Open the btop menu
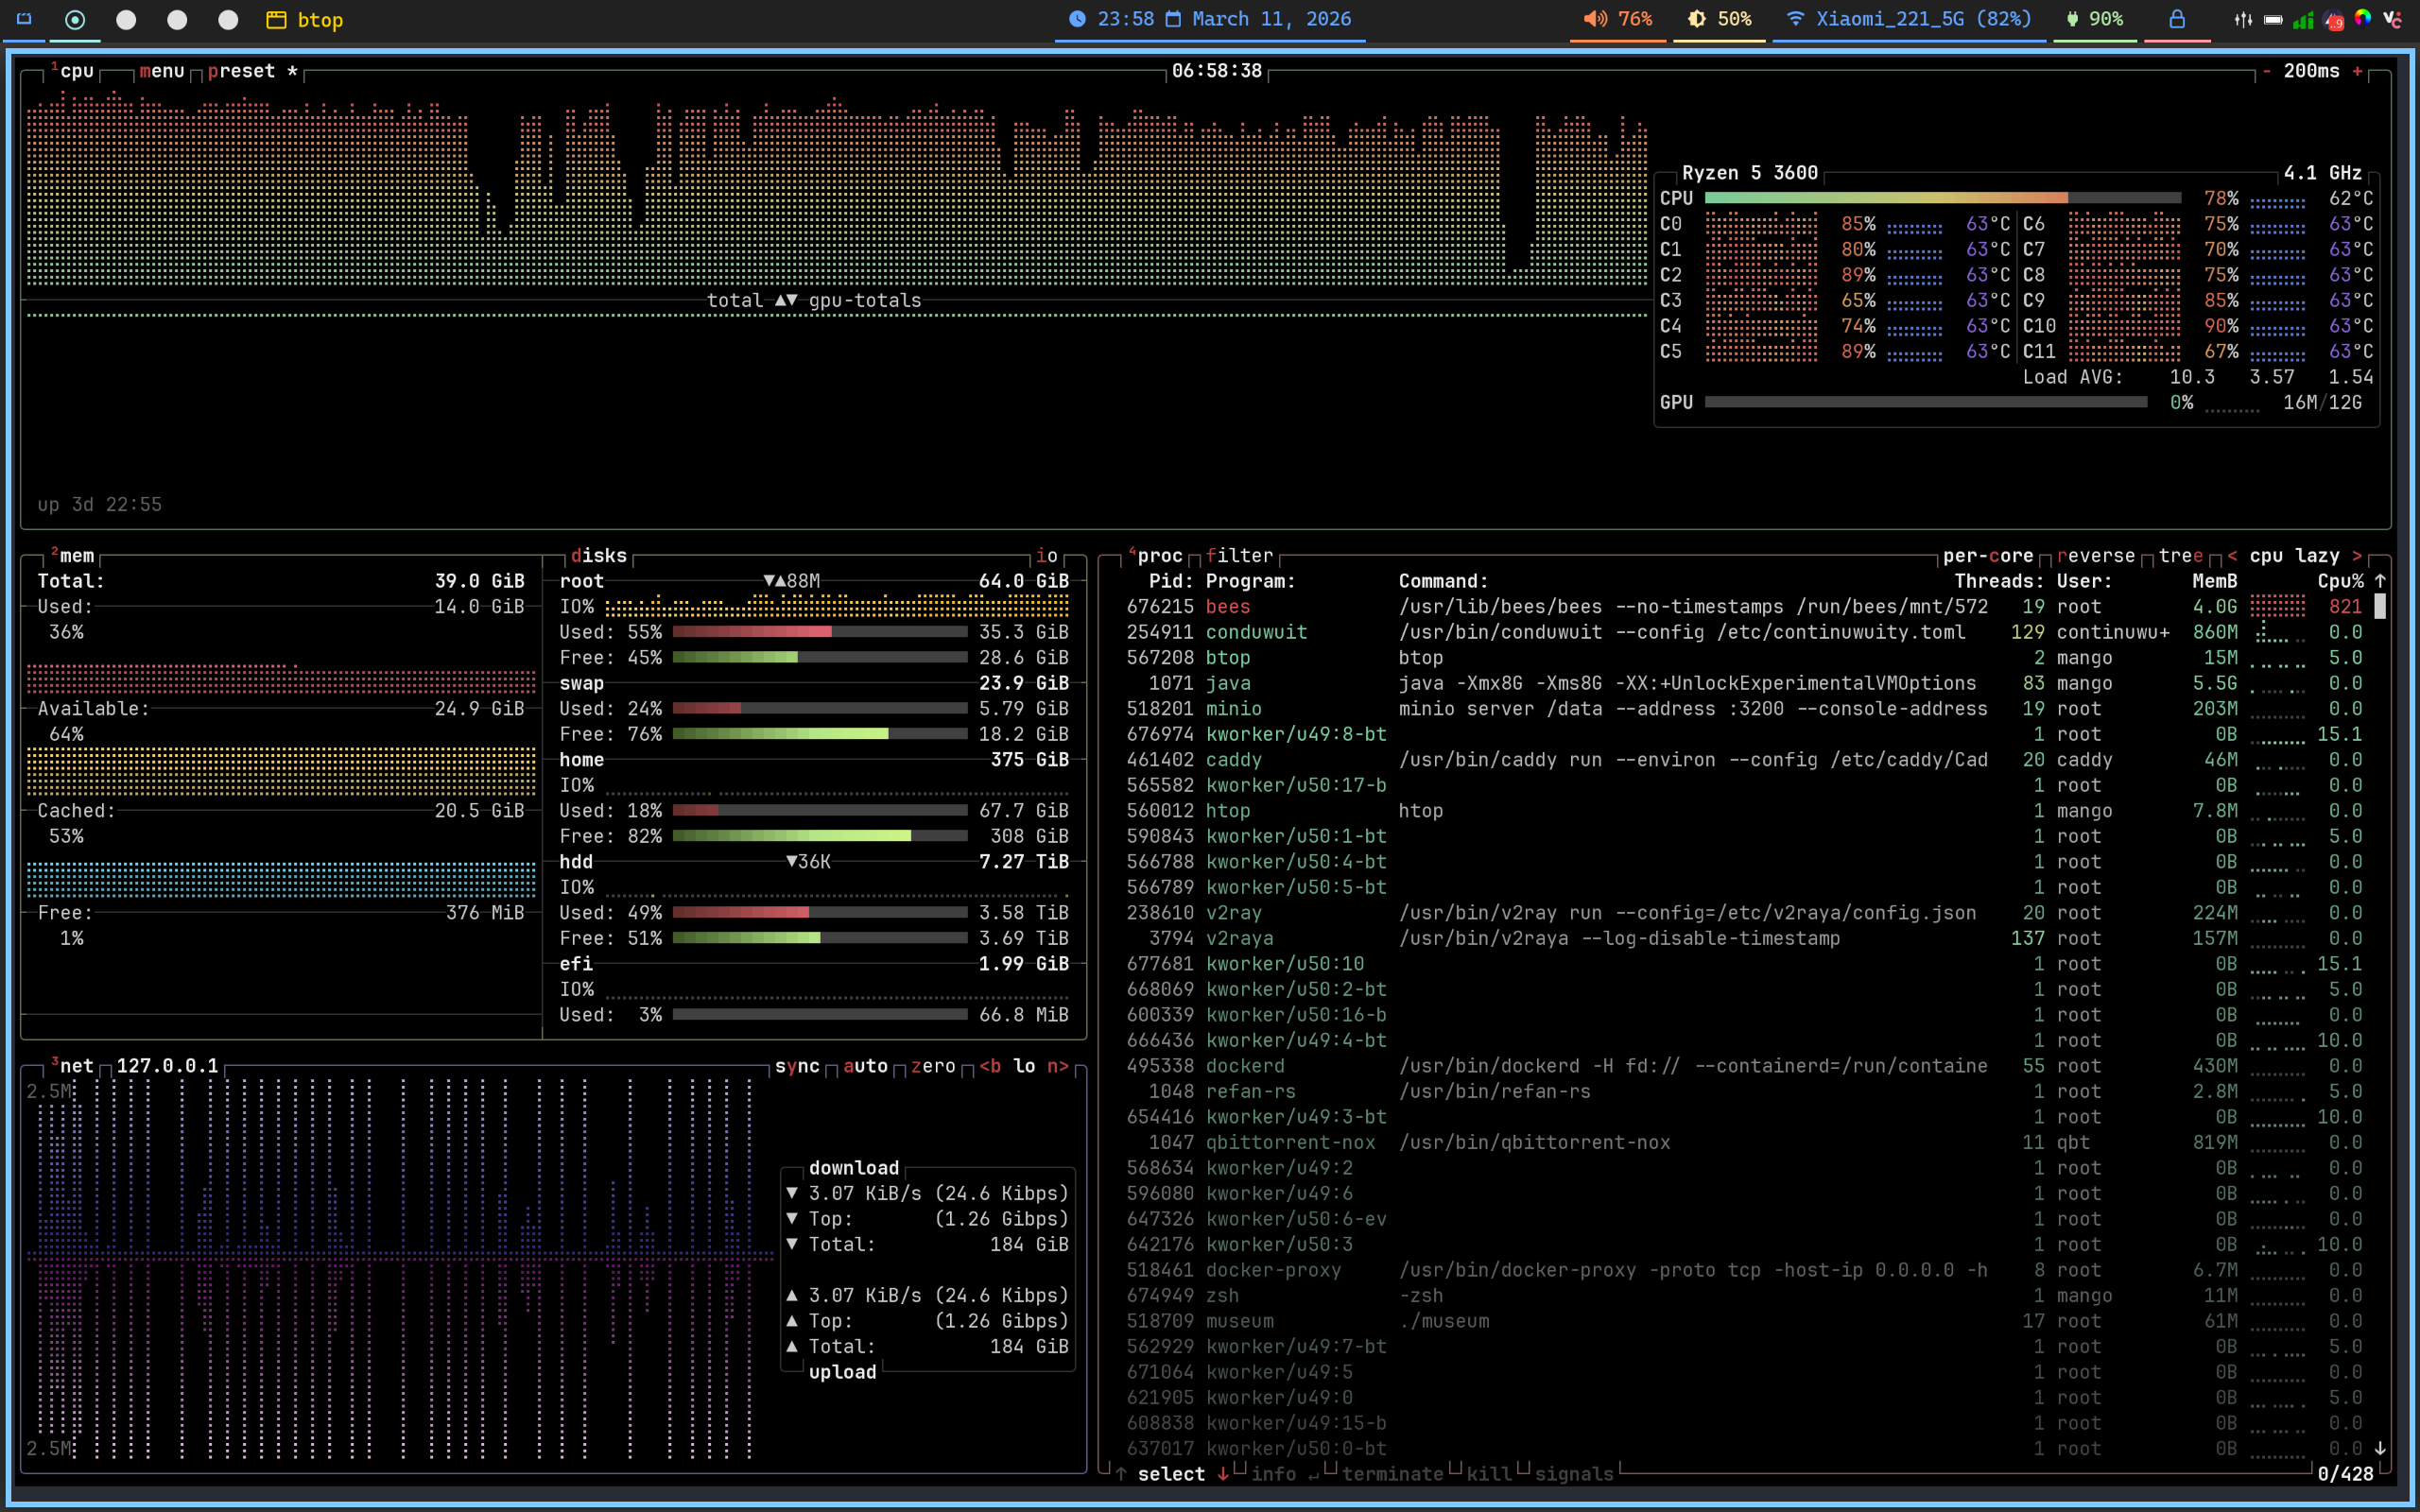The width and height of the screenshot is (2420, 1512). [x=162, y=71]
